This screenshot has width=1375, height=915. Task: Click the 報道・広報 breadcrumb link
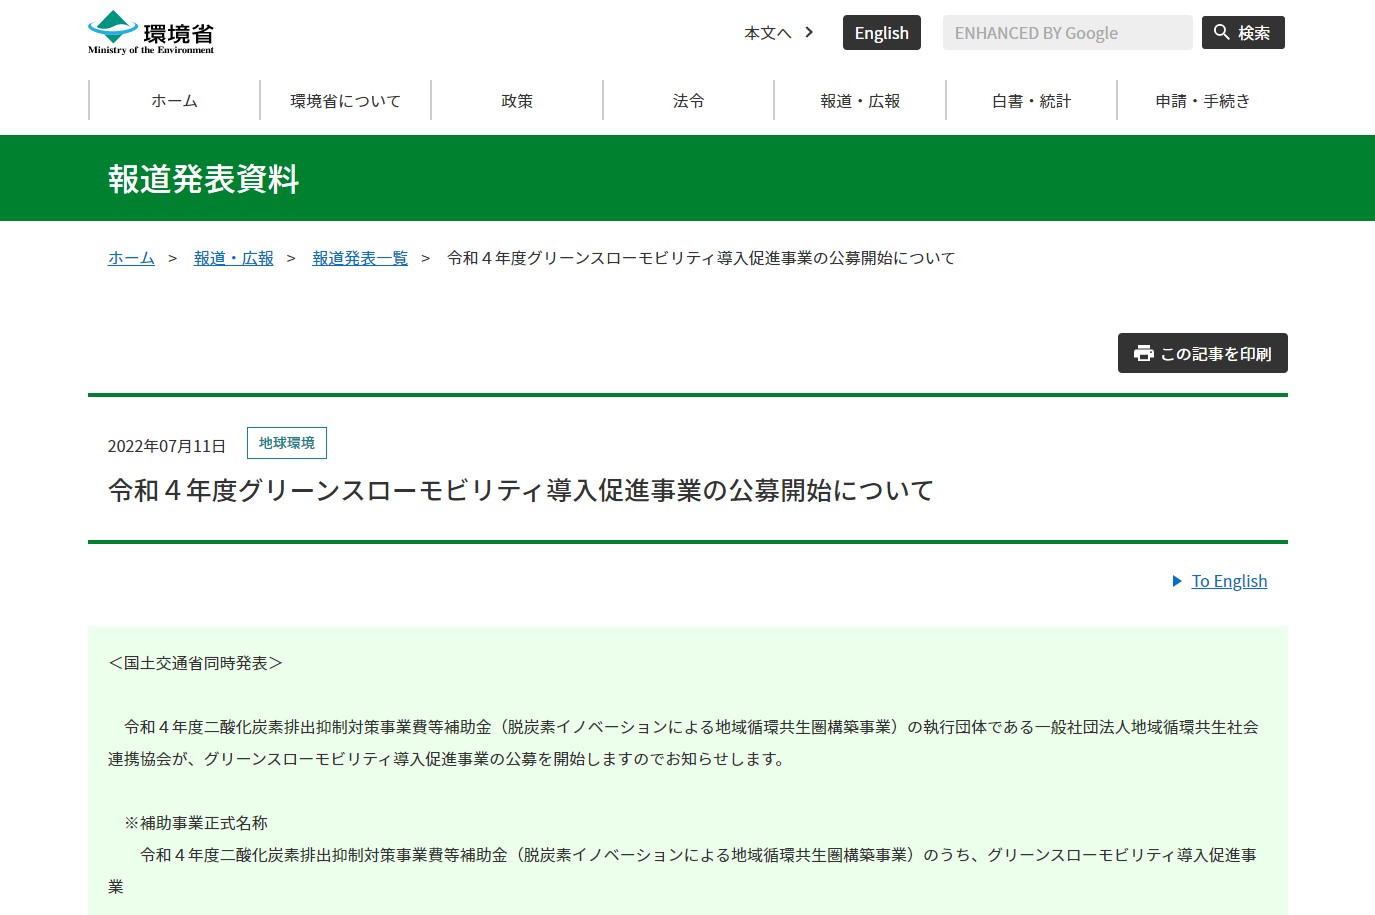(233, 257)
